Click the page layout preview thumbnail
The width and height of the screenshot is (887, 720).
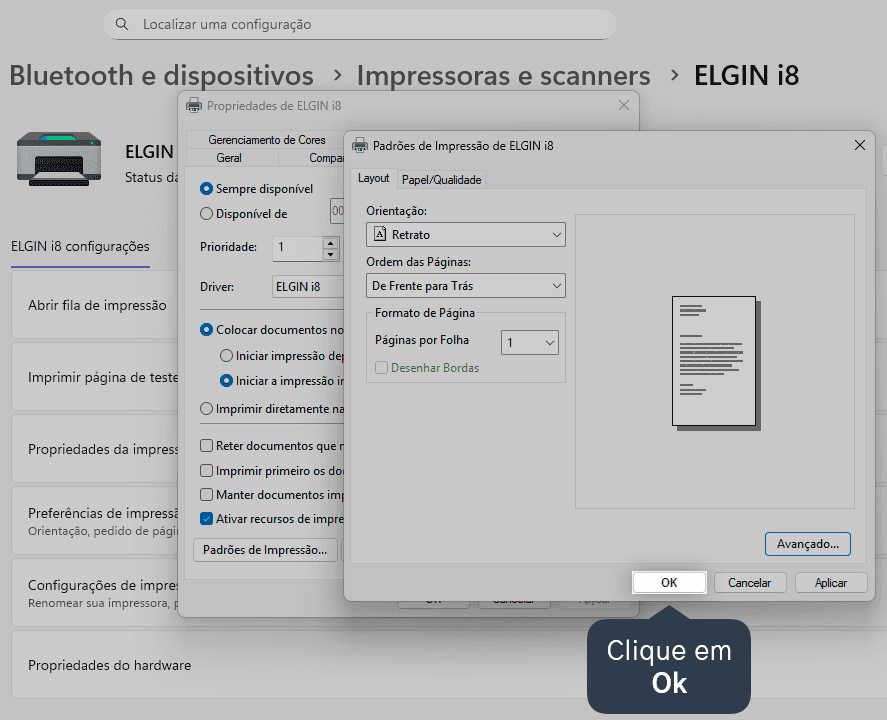716,363
